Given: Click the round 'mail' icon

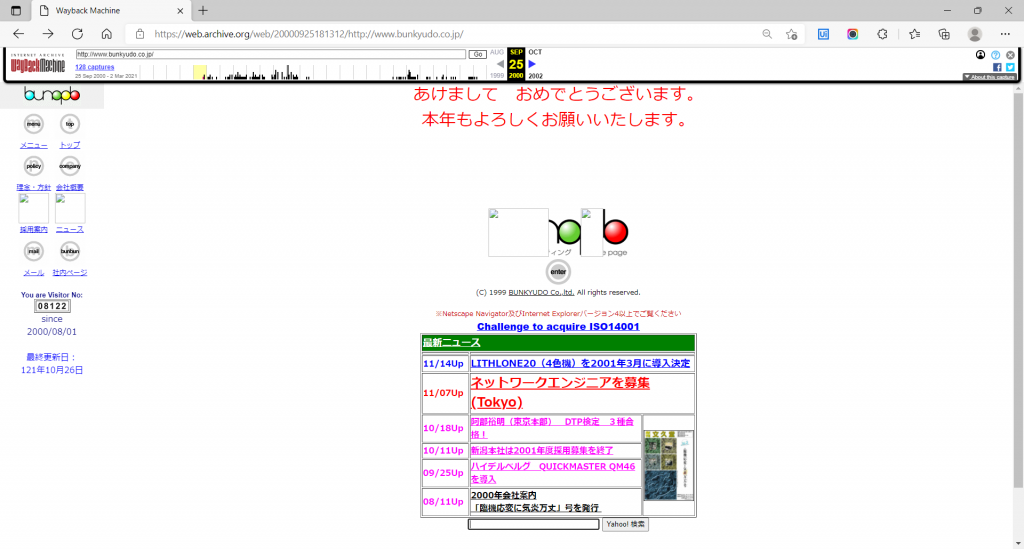Looking at the screenshot, I should pos(34,251).
